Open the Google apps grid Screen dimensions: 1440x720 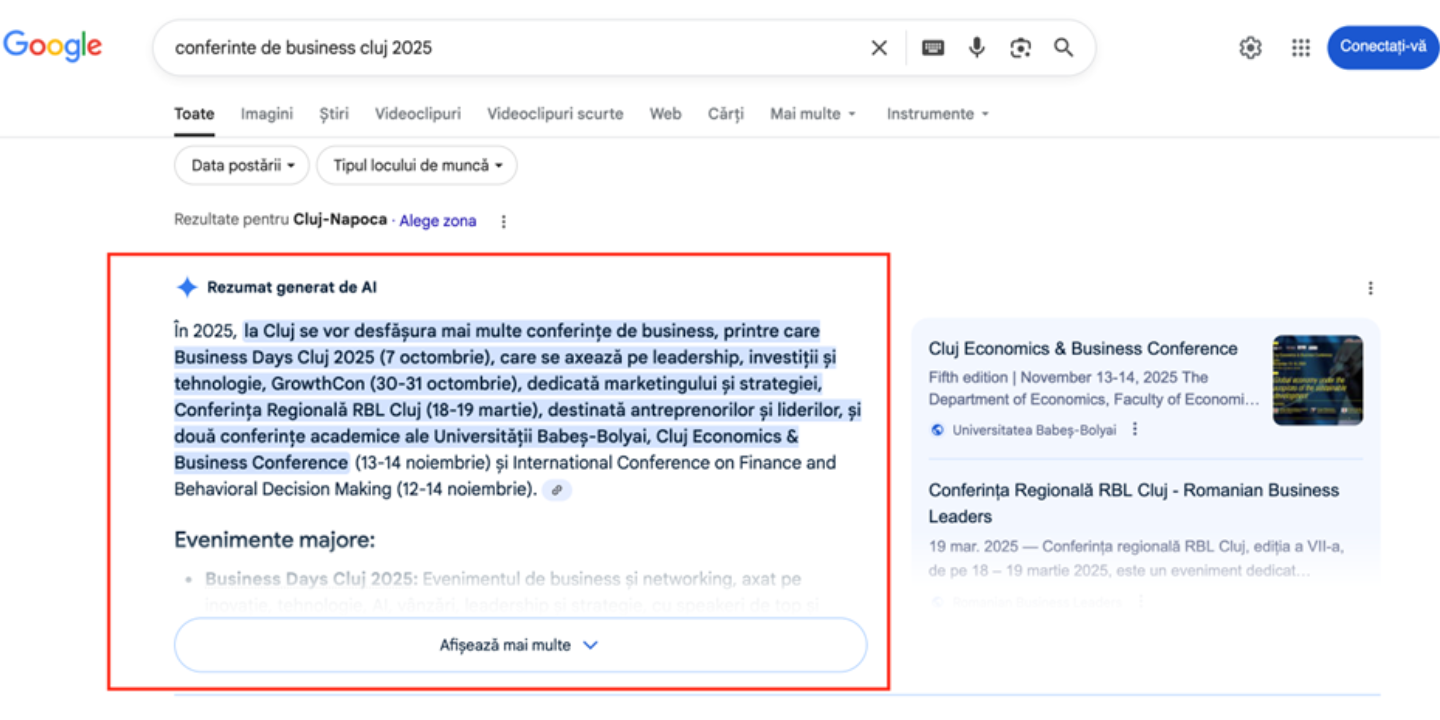tap(1300, 48)
